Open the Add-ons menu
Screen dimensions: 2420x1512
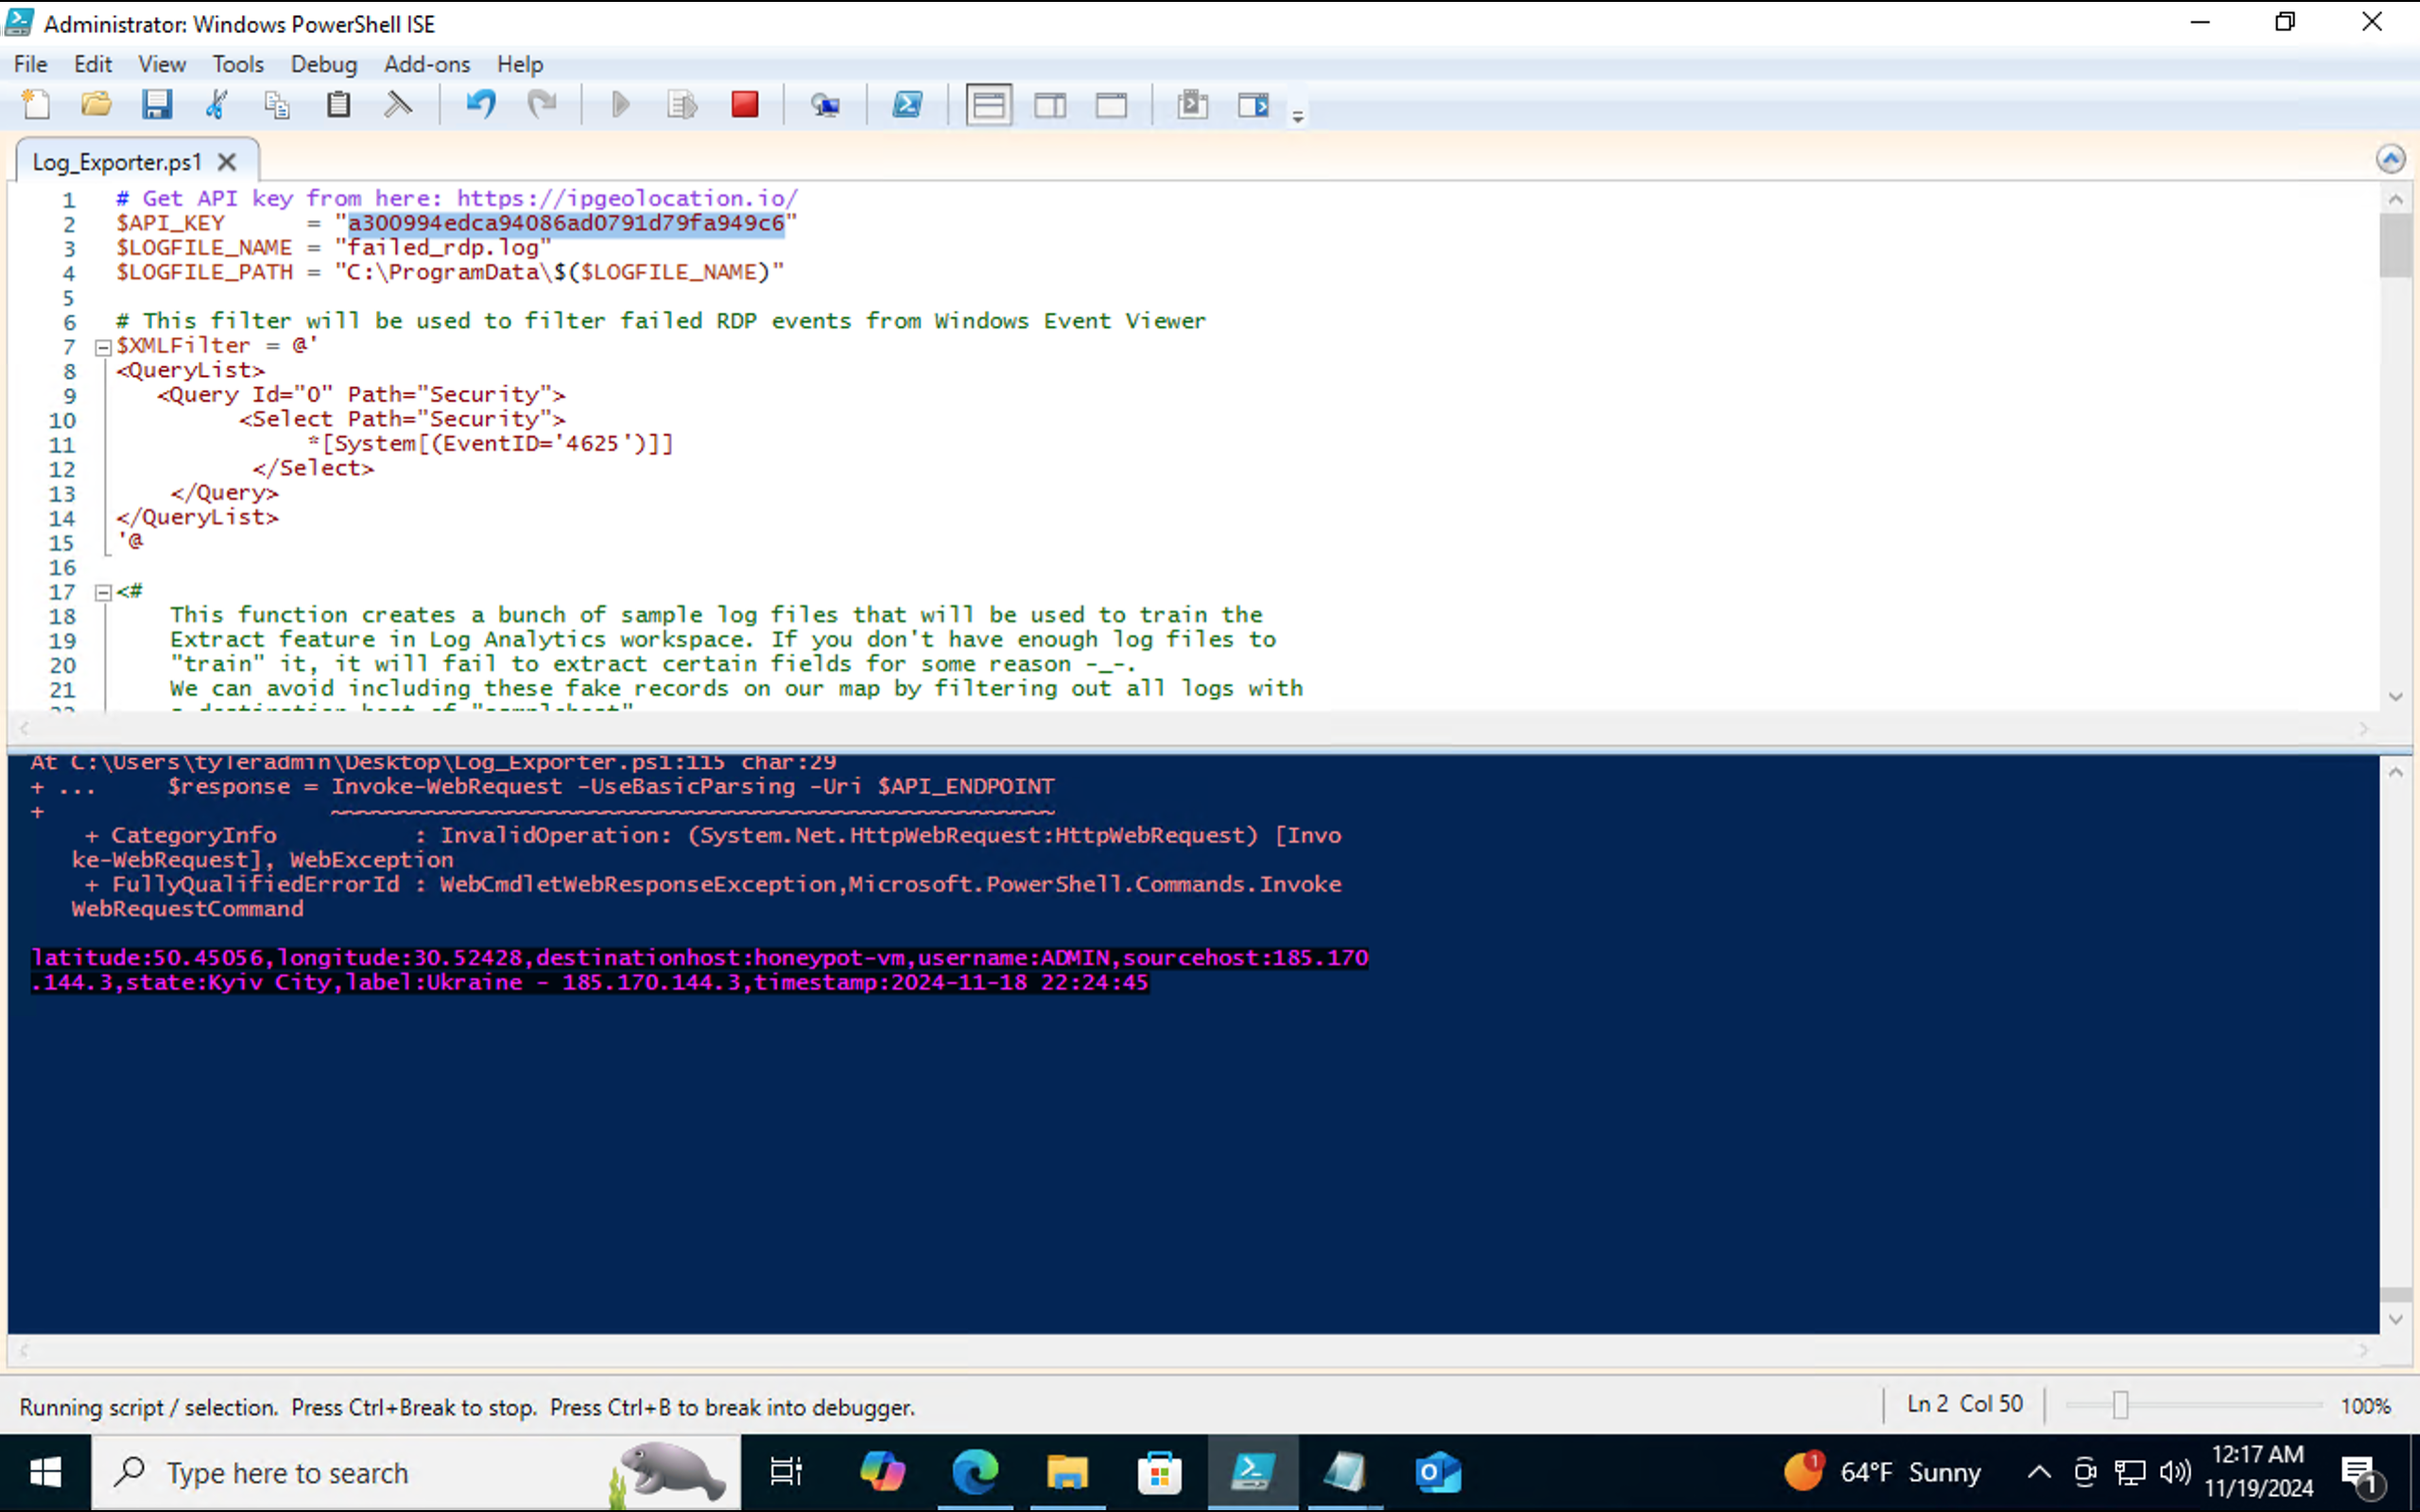pos(426,64)
